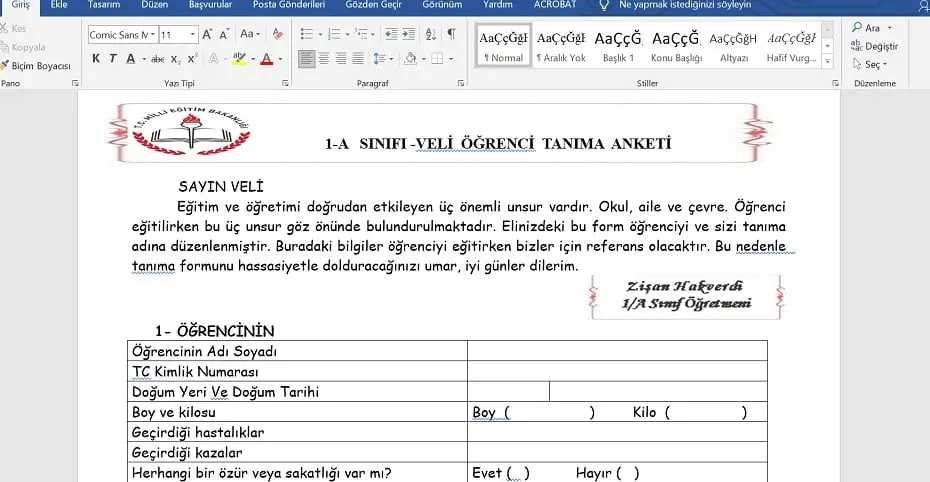Switch to the Düzen tab
Screen dimensions: 930x482
coord(154,5)
